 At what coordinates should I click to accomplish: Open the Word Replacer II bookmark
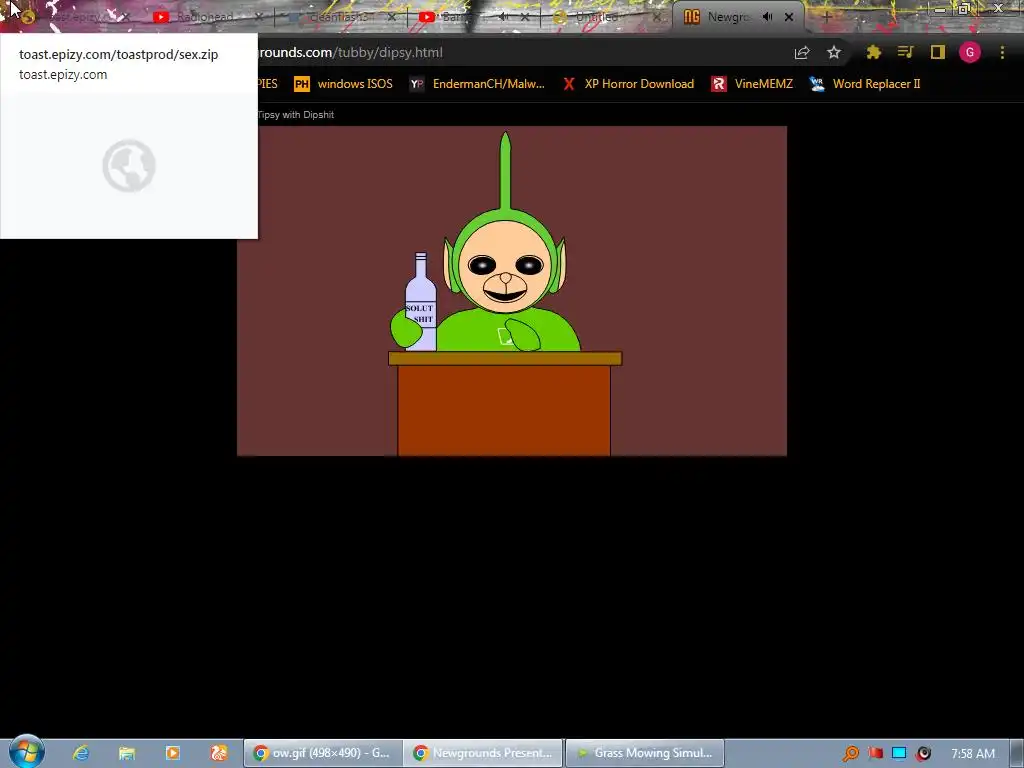[865, 84]
